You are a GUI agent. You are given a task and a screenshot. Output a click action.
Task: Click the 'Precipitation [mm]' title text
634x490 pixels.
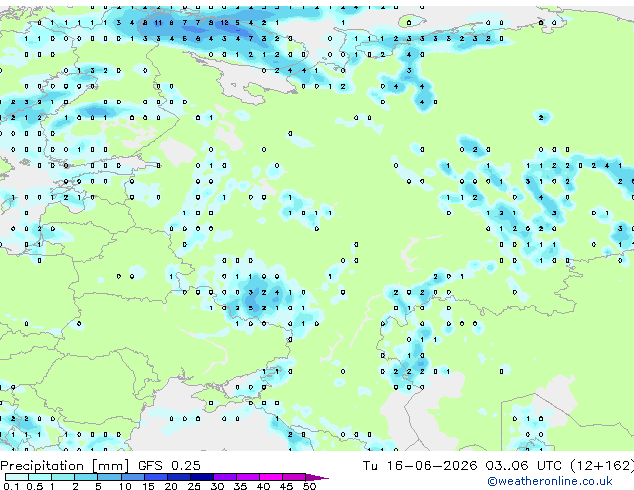[65, 466]
